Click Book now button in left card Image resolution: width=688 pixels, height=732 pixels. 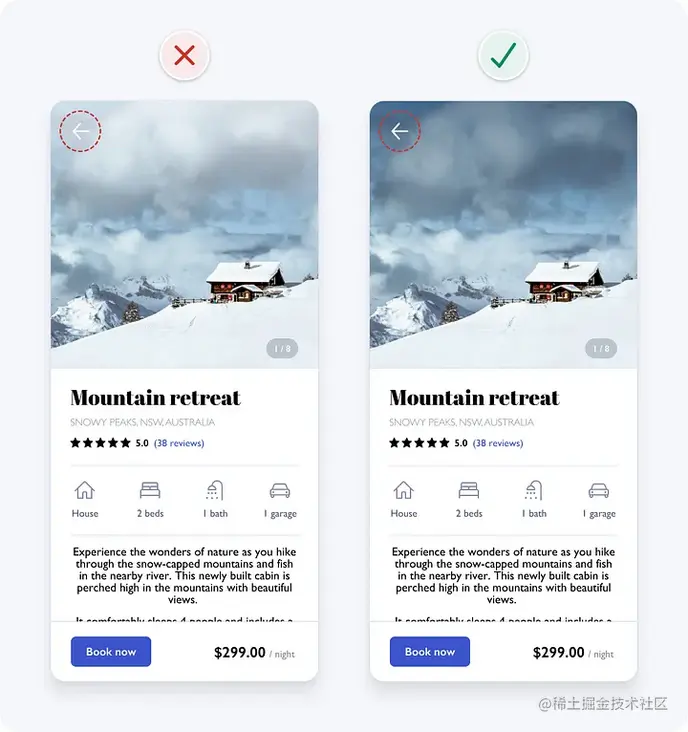coord(111,651)
